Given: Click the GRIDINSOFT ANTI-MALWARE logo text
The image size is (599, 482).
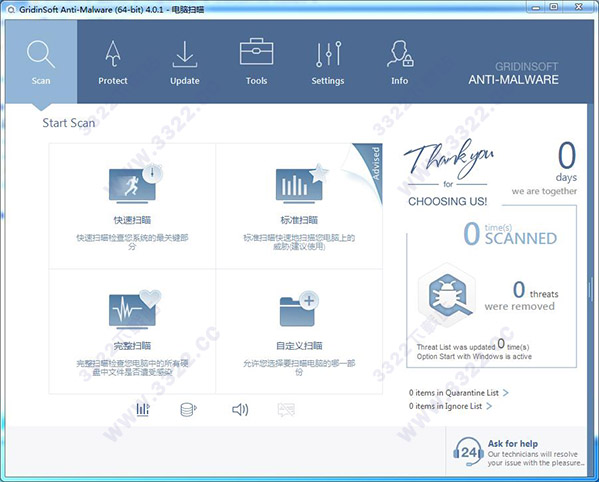Looking at the screenshot, I should click(x=513, y=74).
